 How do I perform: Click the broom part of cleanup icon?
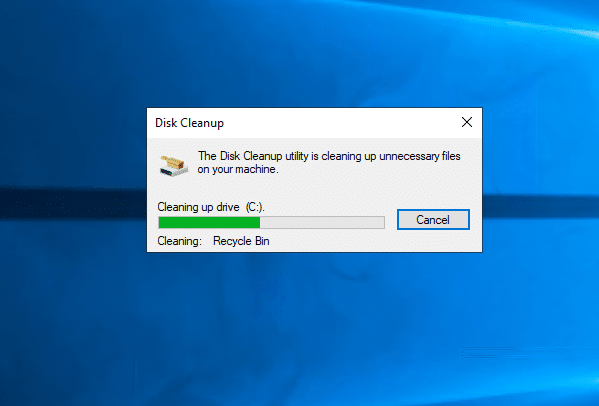172,162
